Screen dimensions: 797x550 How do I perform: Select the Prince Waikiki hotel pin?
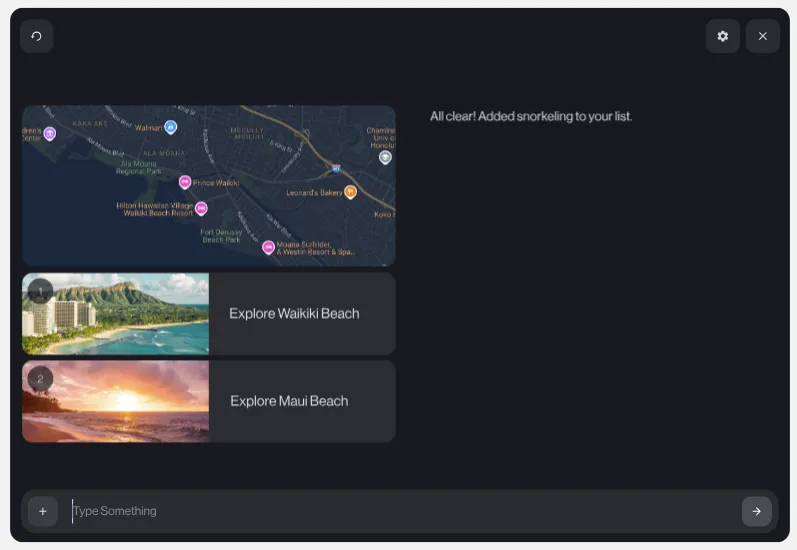185,182
